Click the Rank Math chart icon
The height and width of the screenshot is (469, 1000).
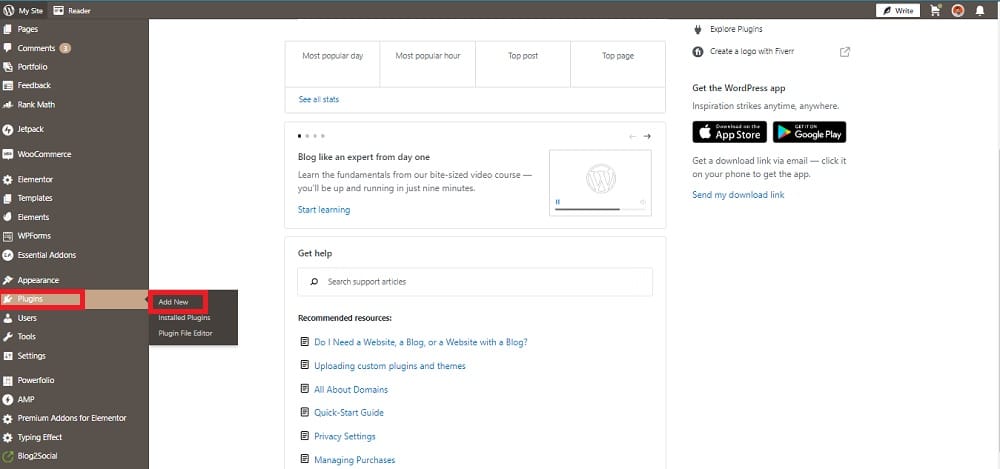point(8,105)
